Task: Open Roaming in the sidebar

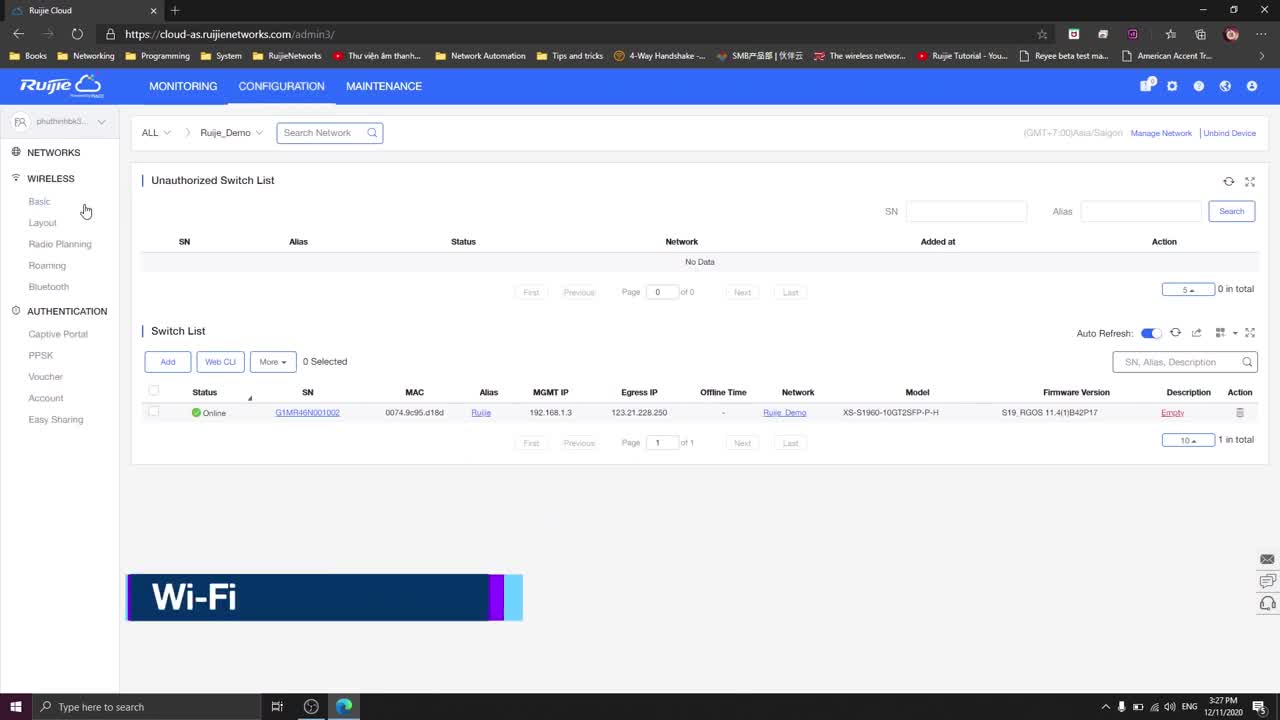Action: click(x=47, y=265)
